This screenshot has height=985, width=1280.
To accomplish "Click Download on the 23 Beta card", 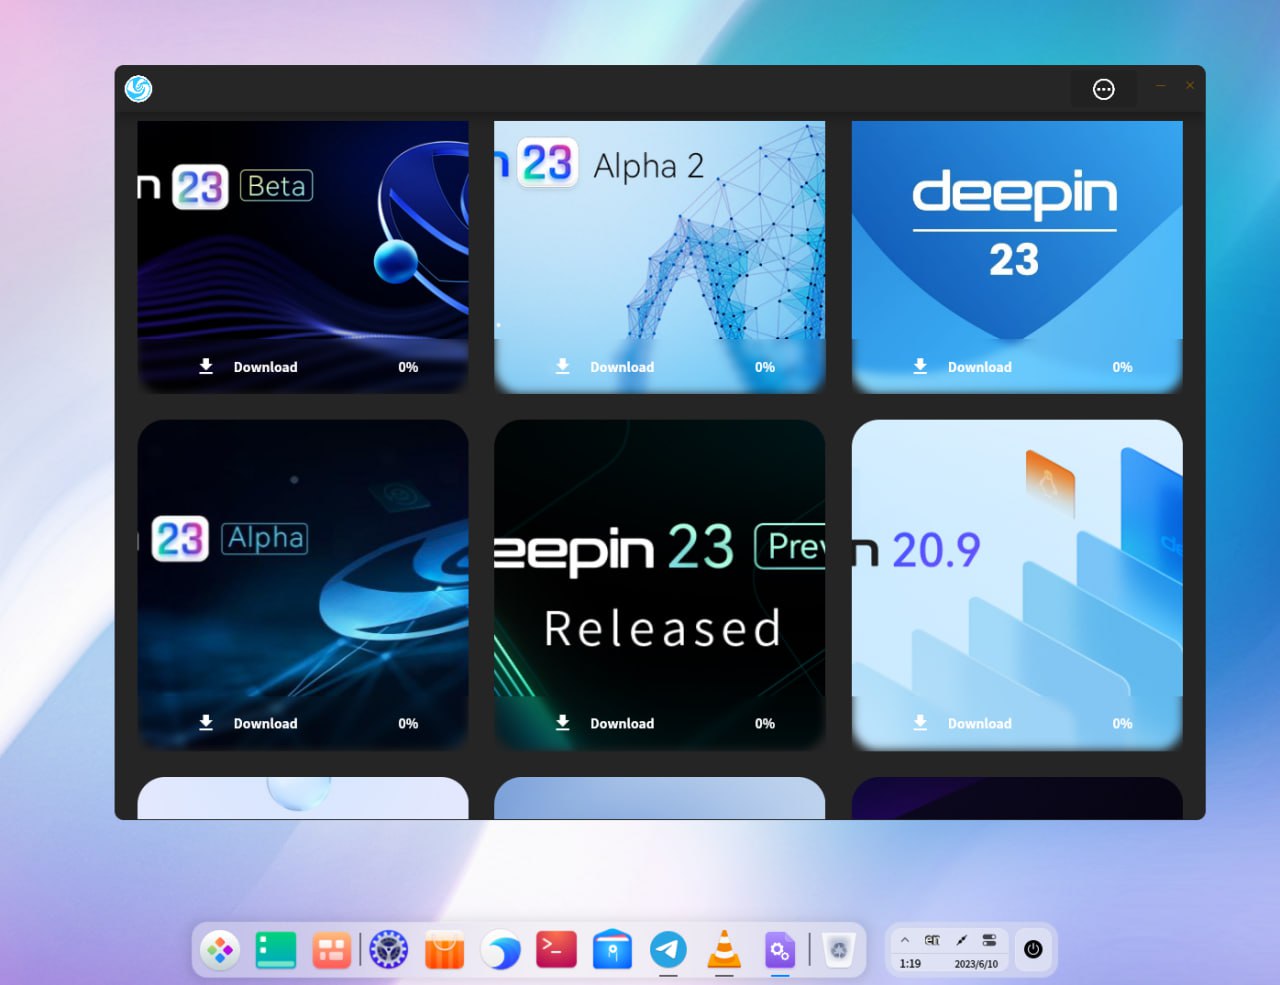I will point(265,367).
